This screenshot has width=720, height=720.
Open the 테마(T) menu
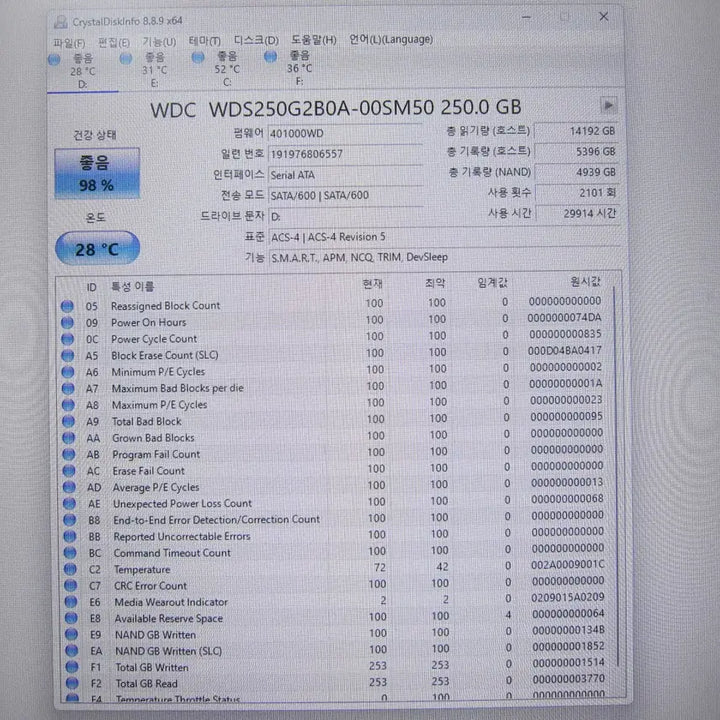[x=205, y=41]
